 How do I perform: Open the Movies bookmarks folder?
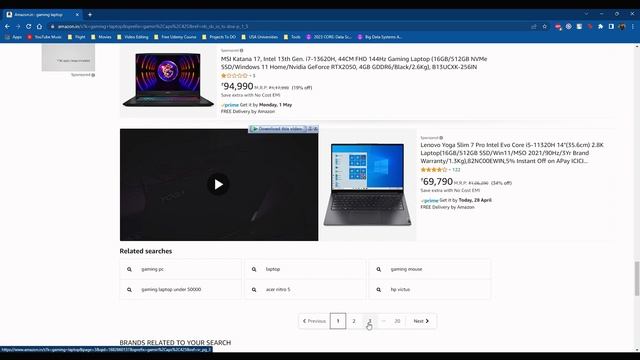[101, 37]
